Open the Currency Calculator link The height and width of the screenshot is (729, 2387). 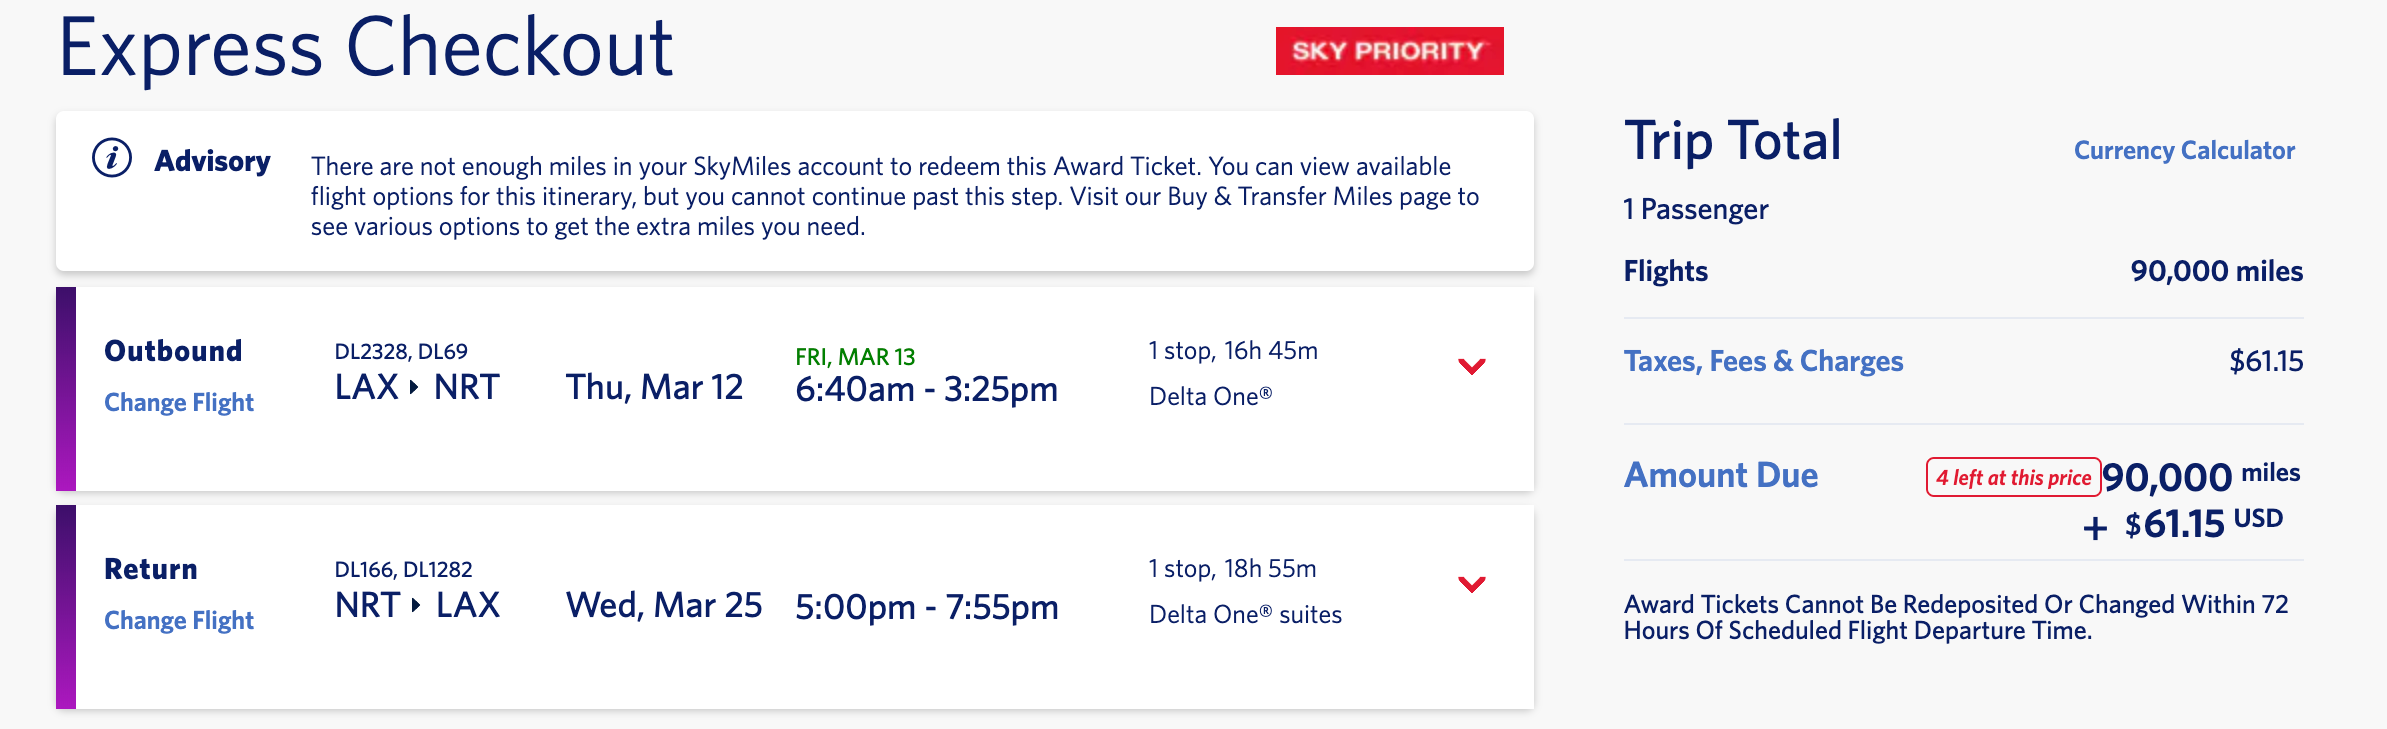click(x=2184, y=150)
